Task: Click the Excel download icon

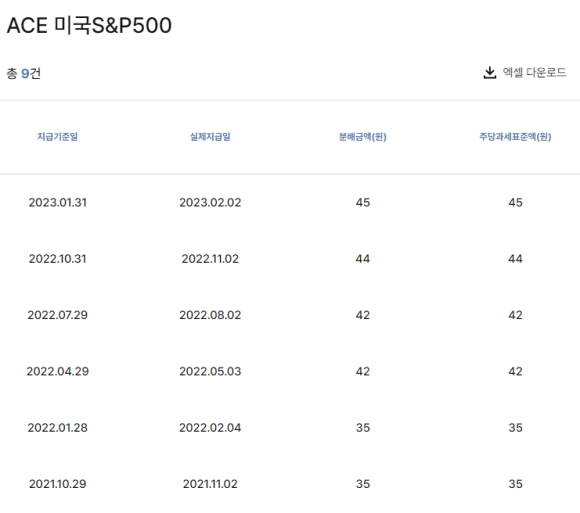Action: 490,72
